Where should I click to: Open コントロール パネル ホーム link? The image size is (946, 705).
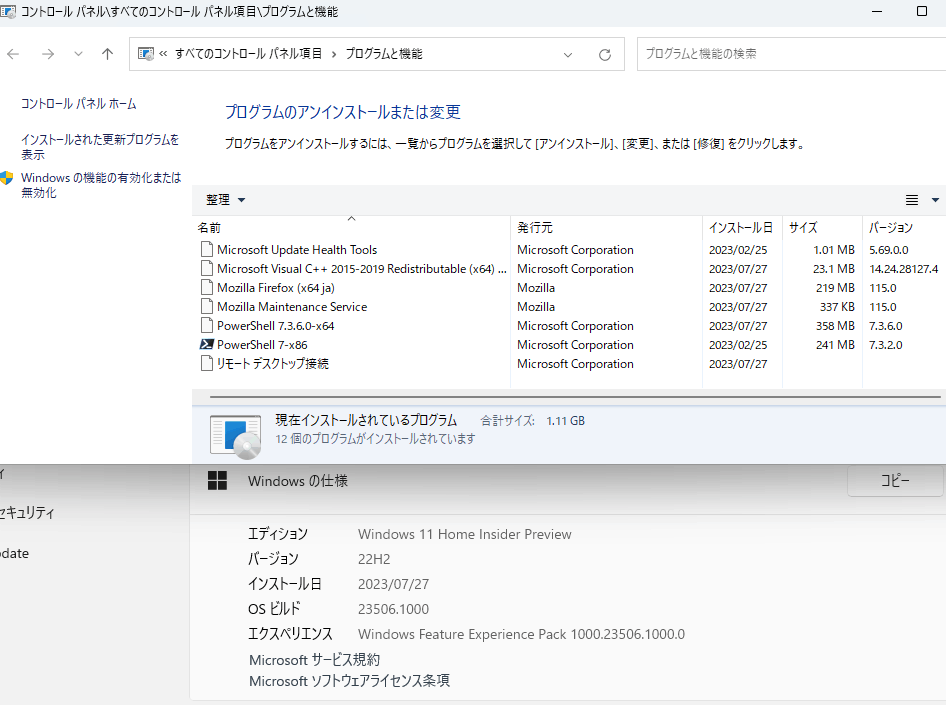[78, 104]
